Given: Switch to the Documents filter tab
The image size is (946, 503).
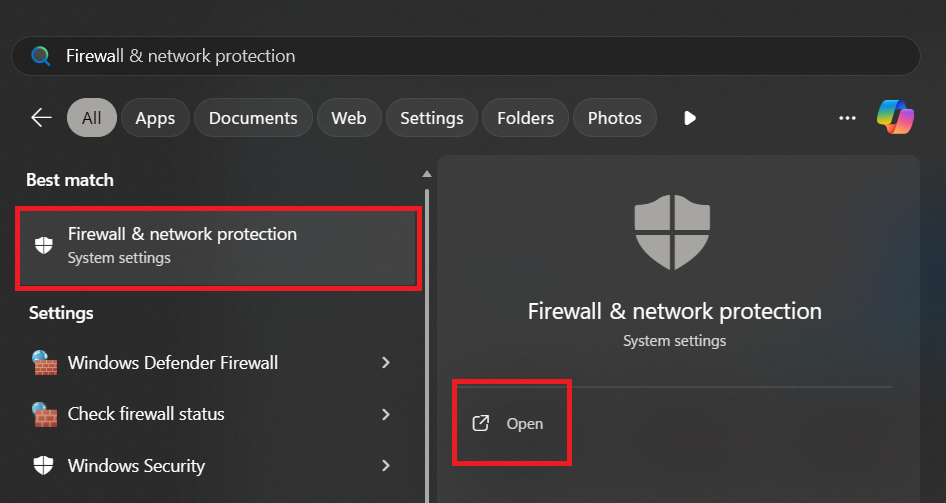Looking at the screenshot, I should pos(253,118).
